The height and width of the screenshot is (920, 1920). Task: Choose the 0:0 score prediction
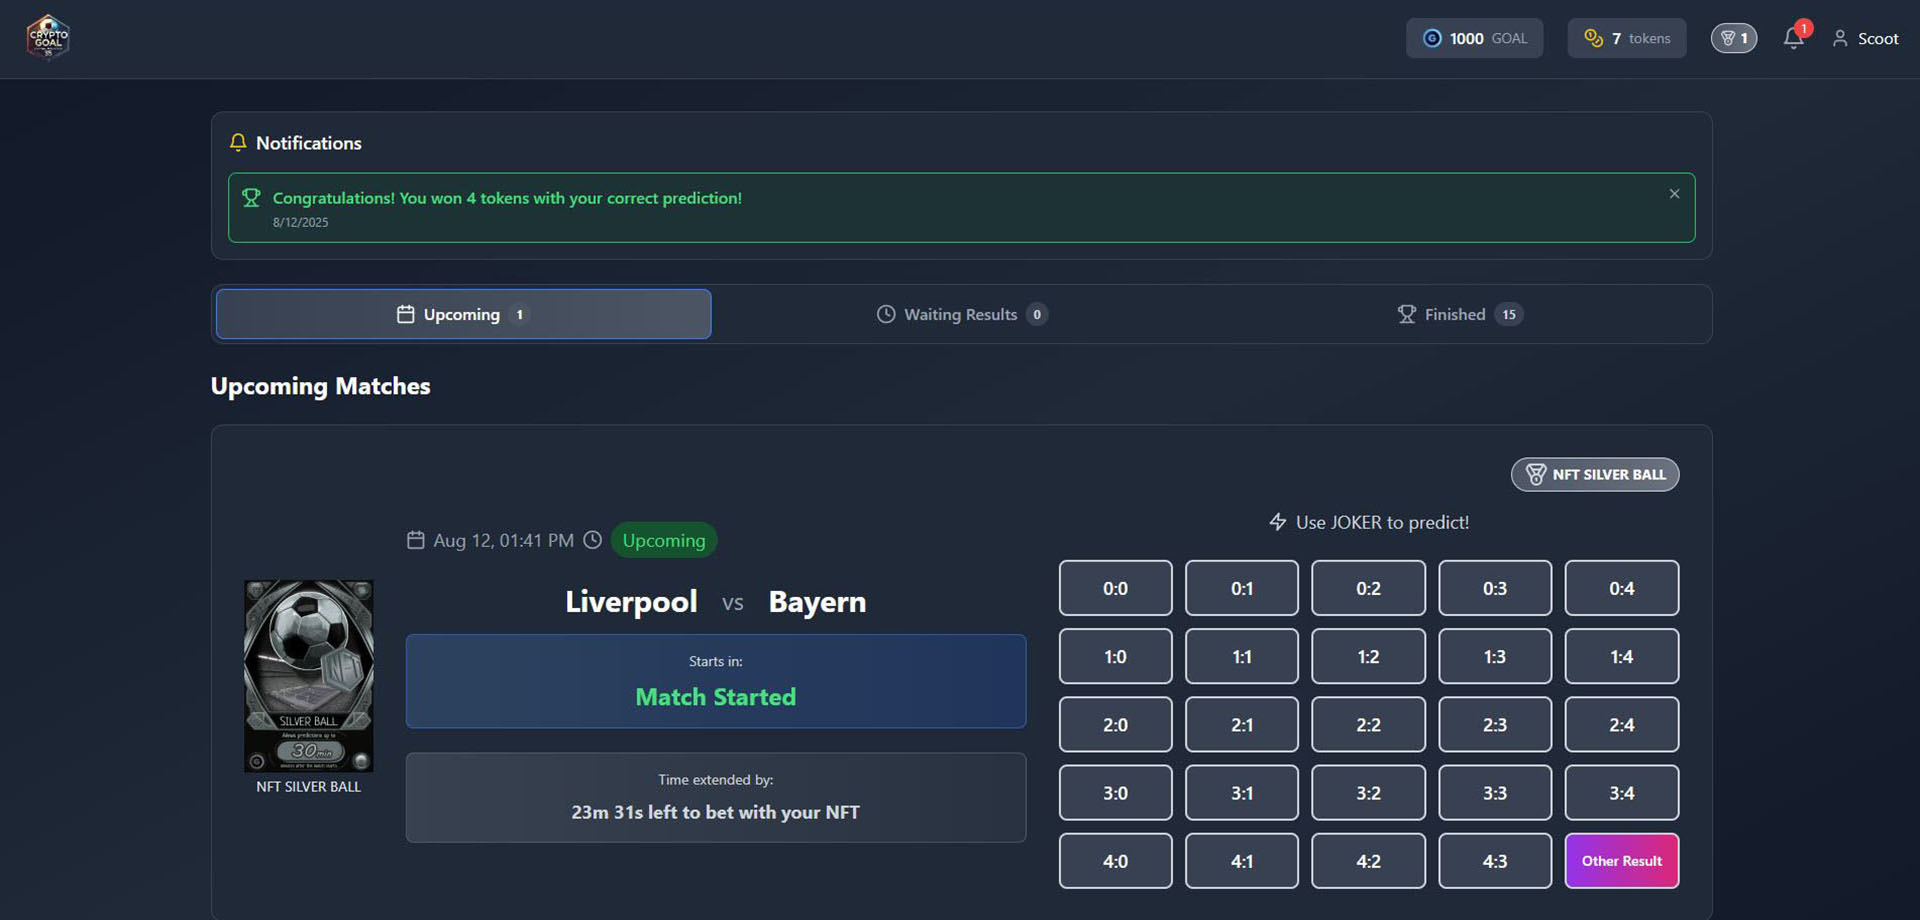1115,589
